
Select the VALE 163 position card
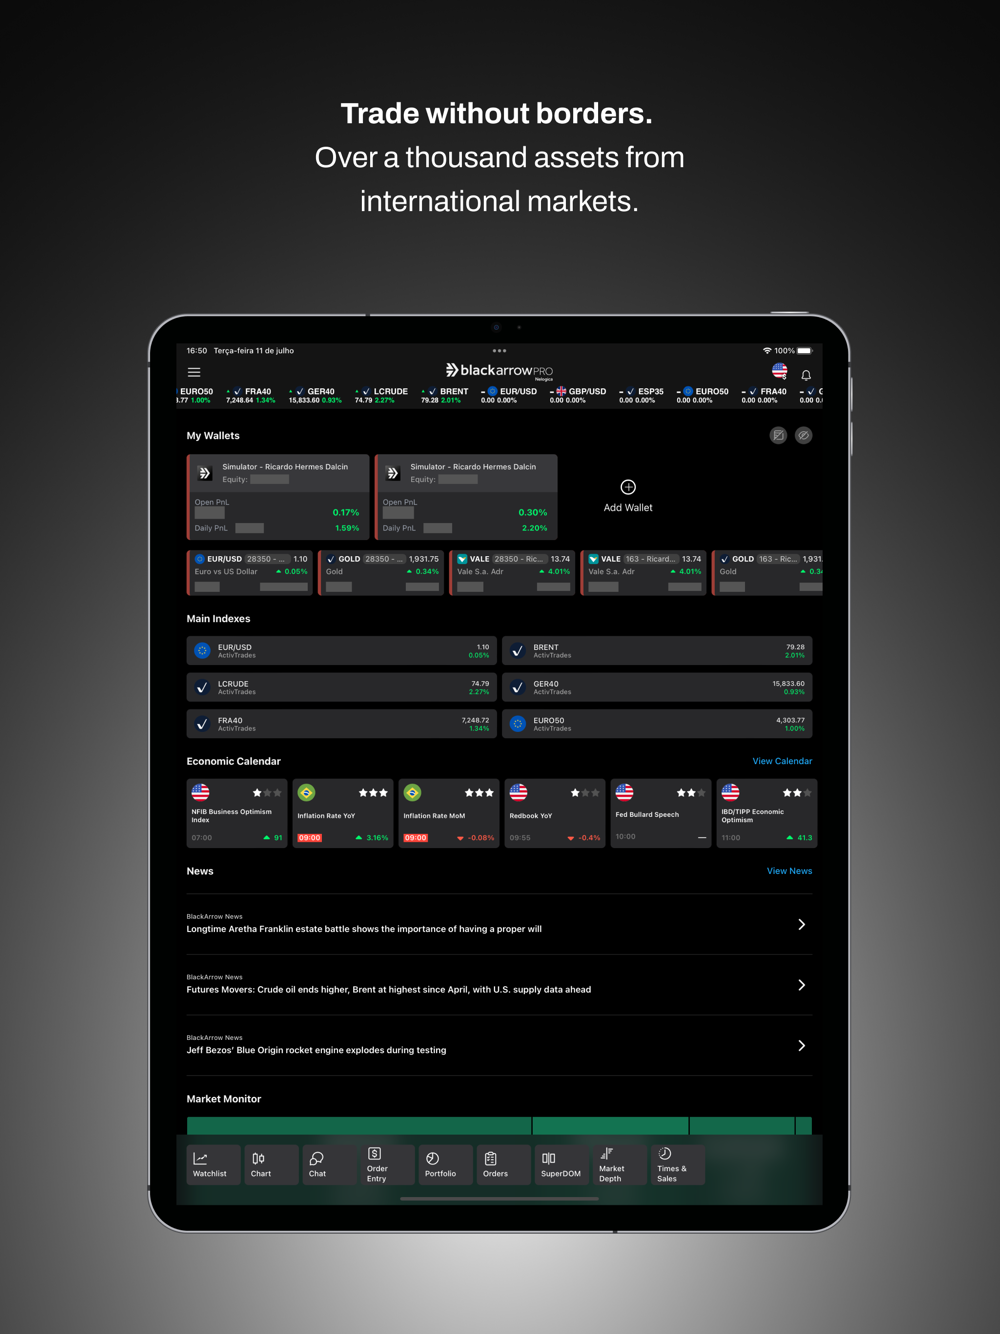click(643, 573)
